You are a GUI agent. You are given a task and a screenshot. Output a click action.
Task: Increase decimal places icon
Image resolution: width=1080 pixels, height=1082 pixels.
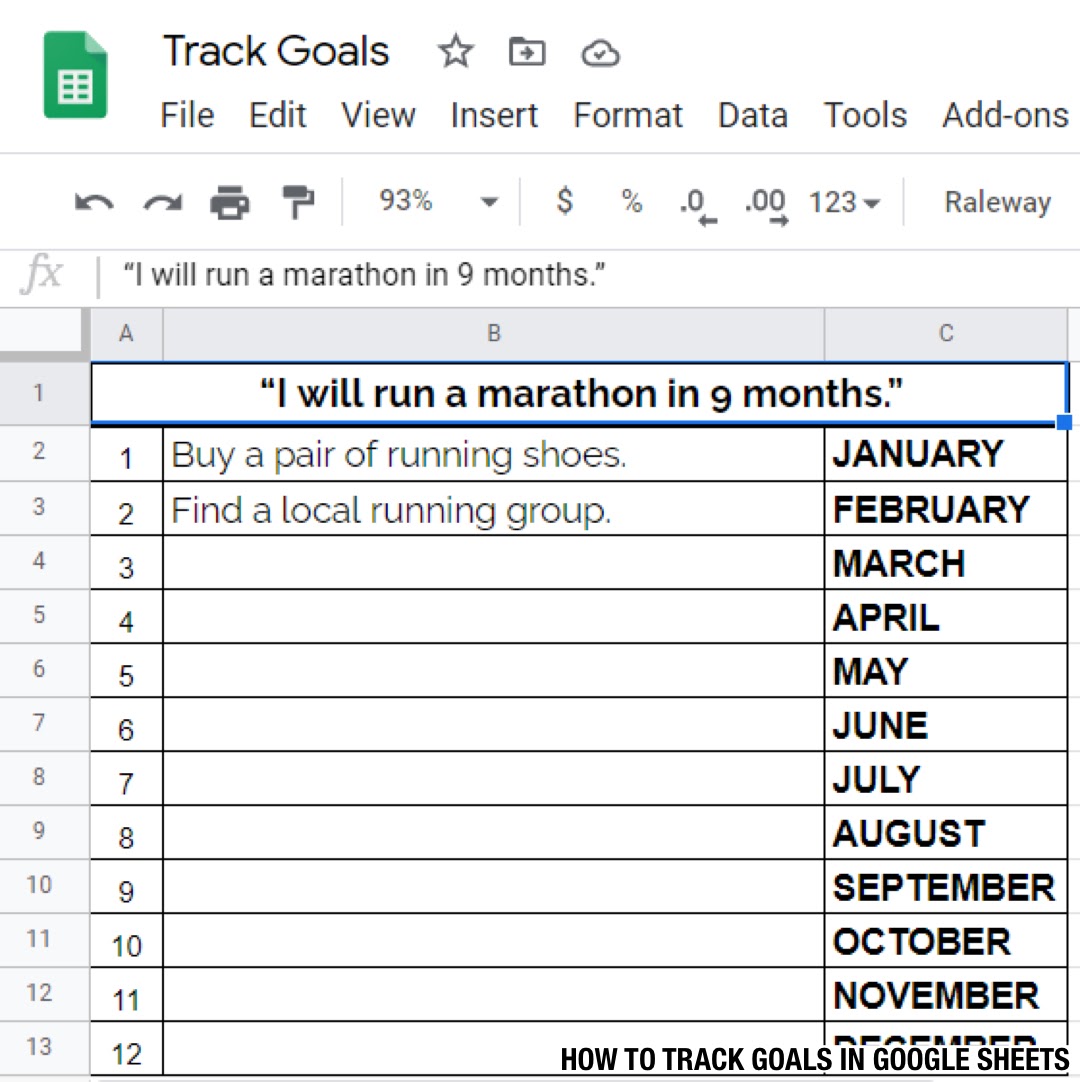pyautogui.click(x=765, y=201)
